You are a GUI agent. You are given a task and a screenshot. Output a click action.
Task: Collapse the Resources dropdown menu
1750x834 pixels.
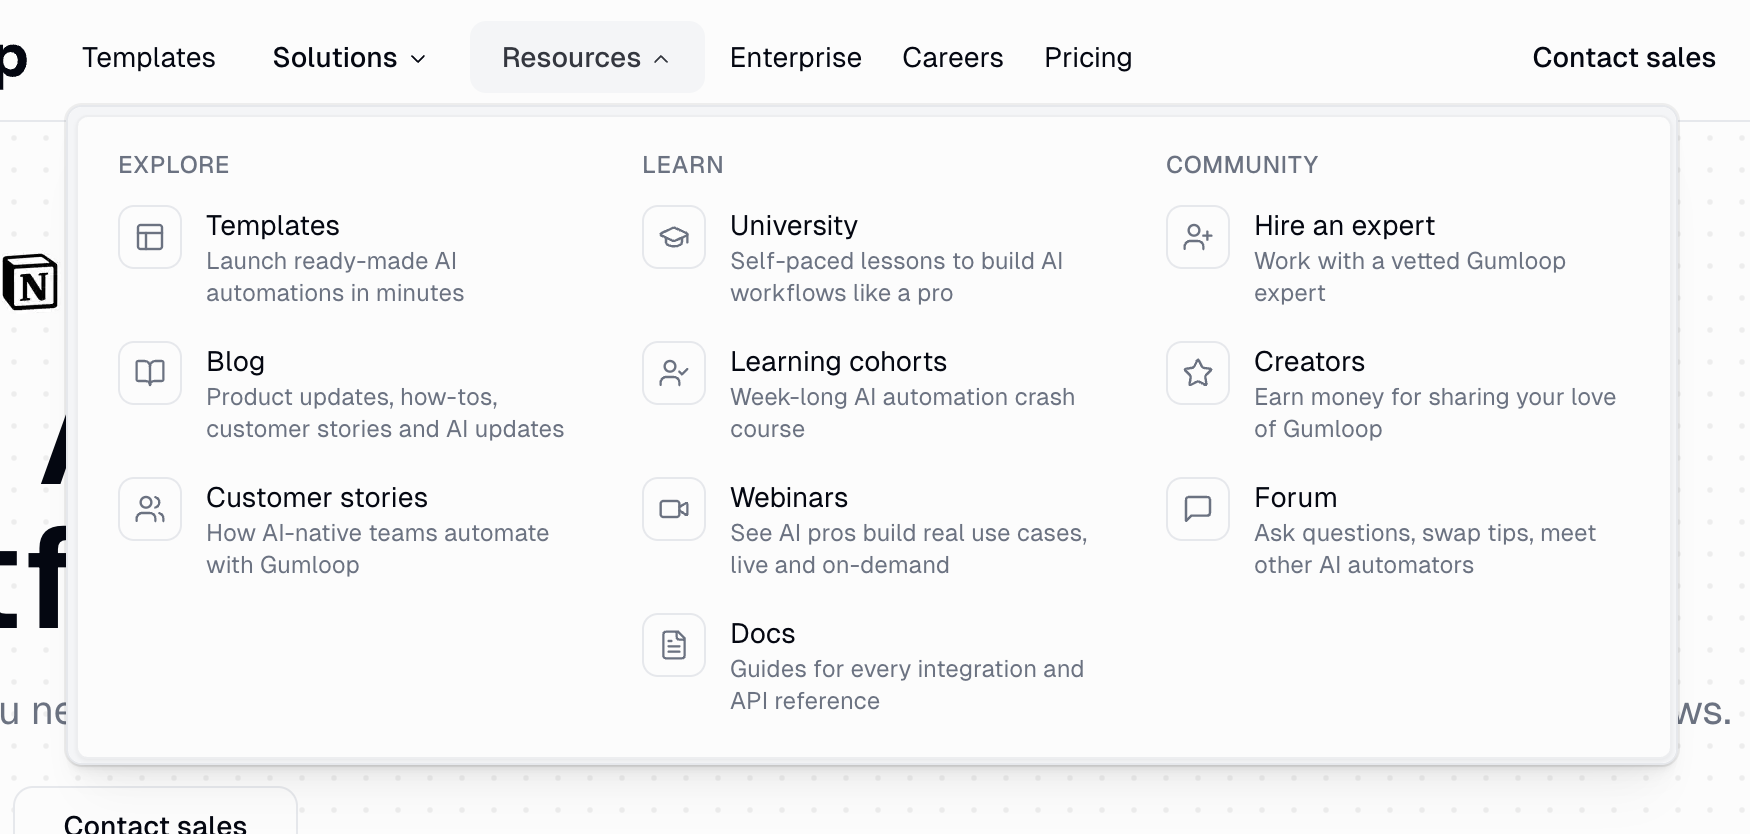point(586,58)
